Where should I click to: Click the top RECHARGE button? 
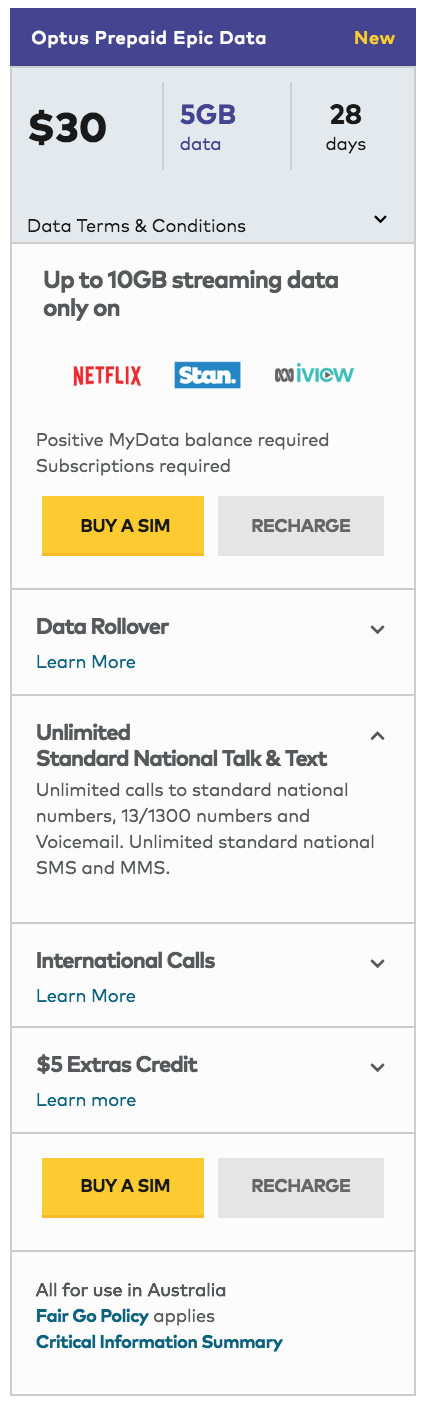click(301, 526)
